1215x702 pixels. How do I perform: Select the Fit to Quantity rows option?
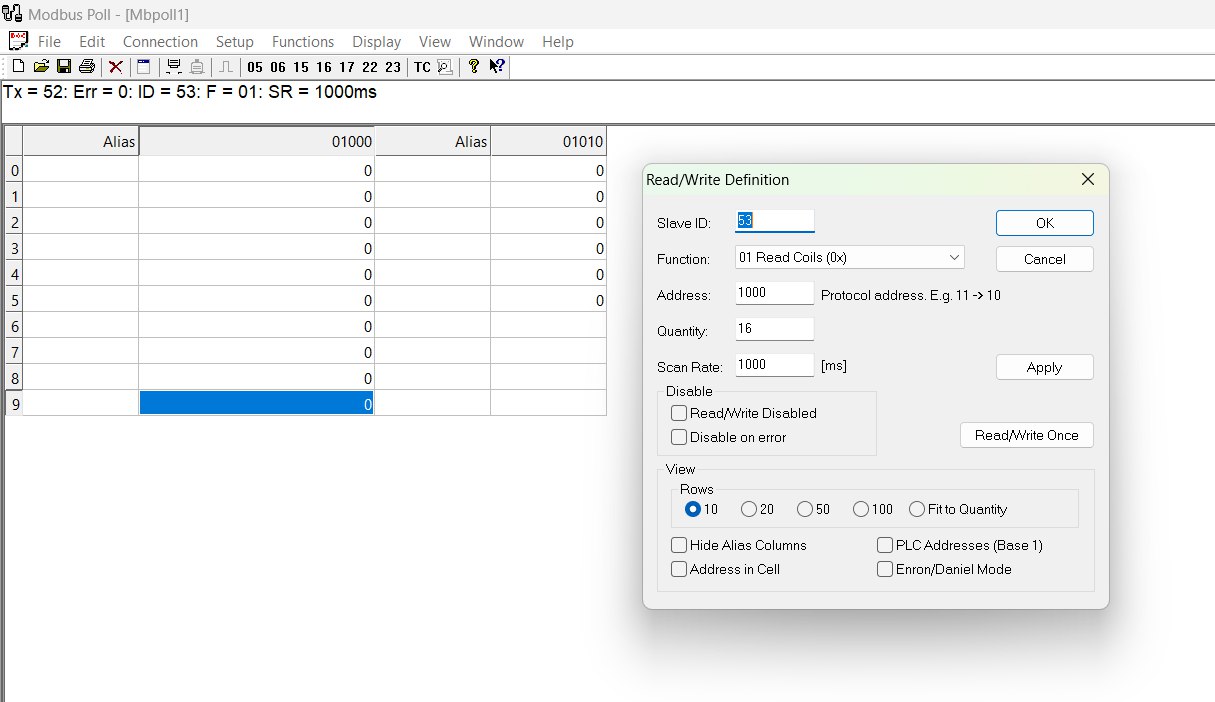click(x=917, y=509)
